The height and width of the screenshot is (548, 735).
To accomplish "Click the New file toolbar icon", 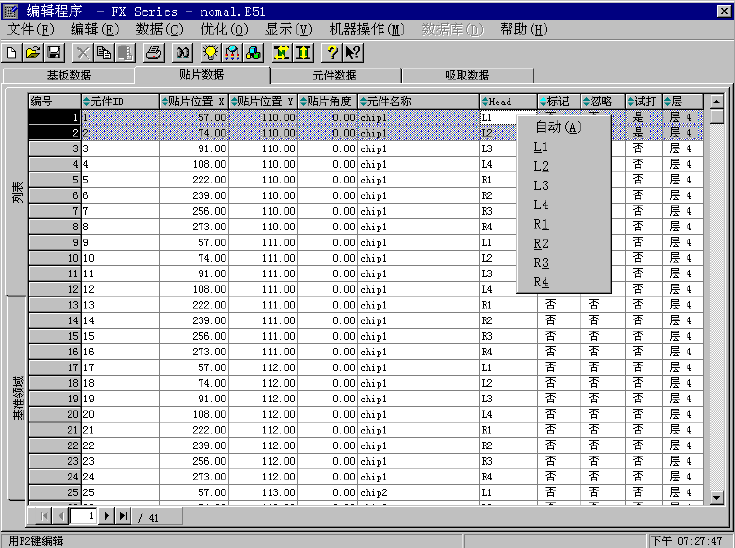I will coord(13,52).
